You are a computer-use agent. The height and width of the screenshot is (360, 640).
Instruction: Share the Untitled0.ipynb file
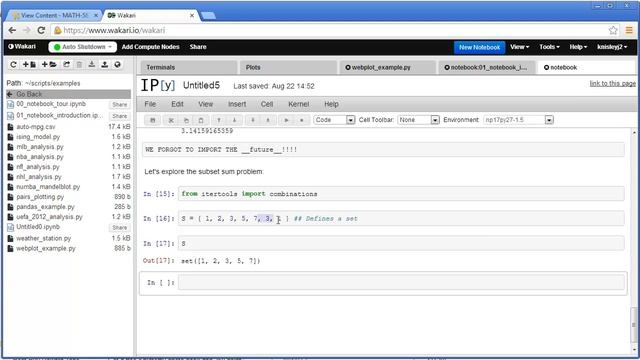pyautogui.click(x=120, y=227)
